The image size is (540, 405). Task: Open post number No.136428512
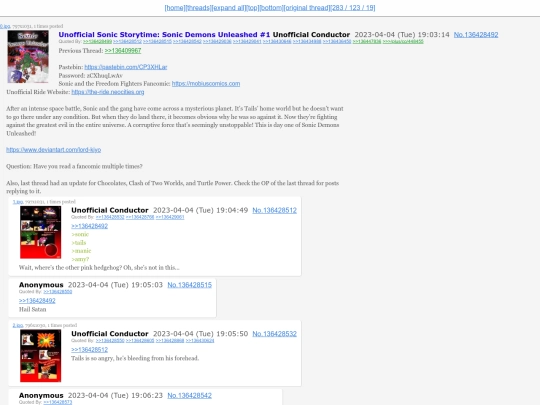[x=274, y=210]
